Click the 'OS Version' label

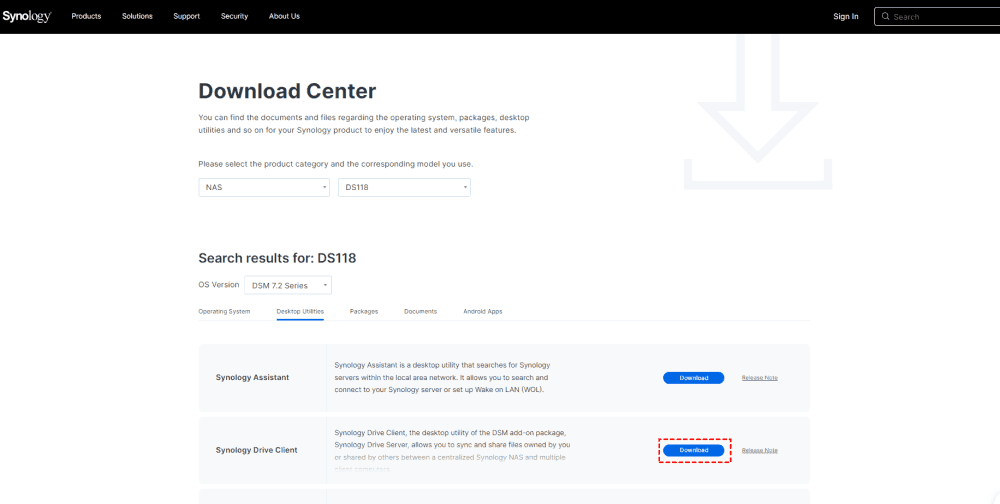[x=219, y=285]
